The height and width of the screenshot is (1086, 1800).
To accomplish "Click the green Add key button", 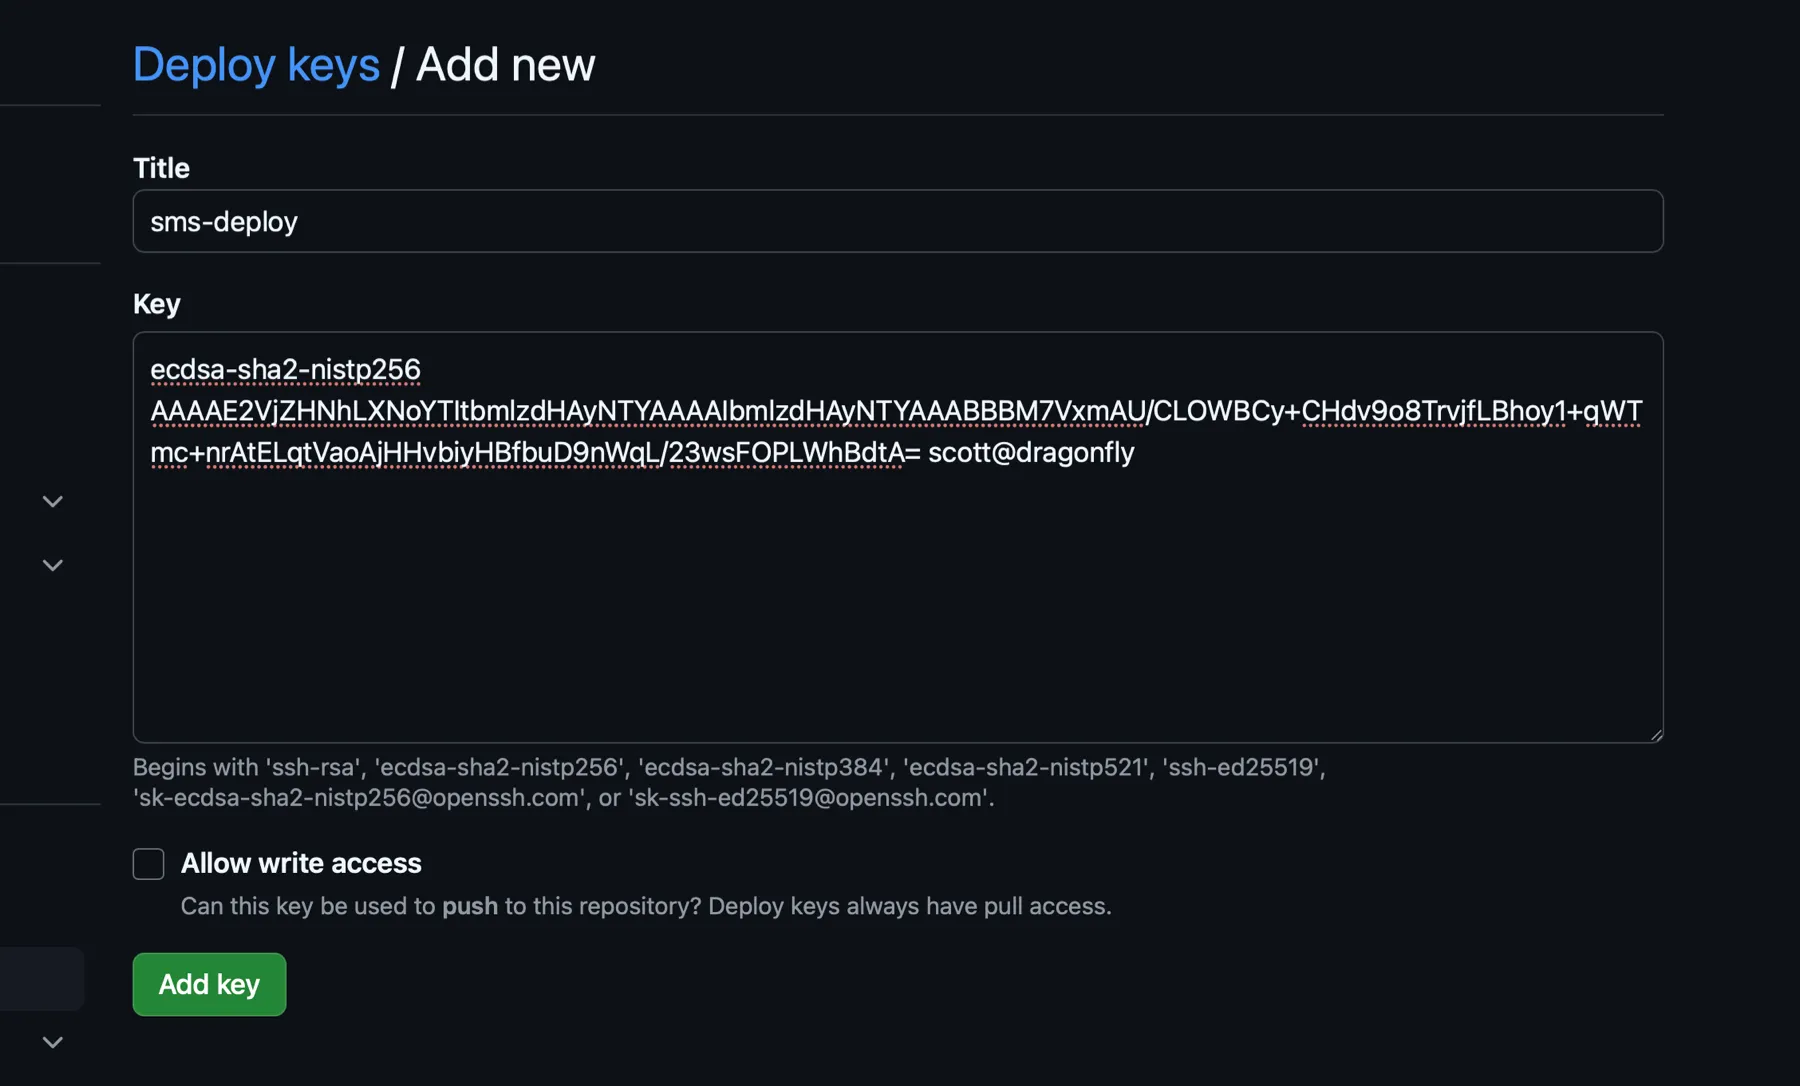I will (x=208, y=984).
